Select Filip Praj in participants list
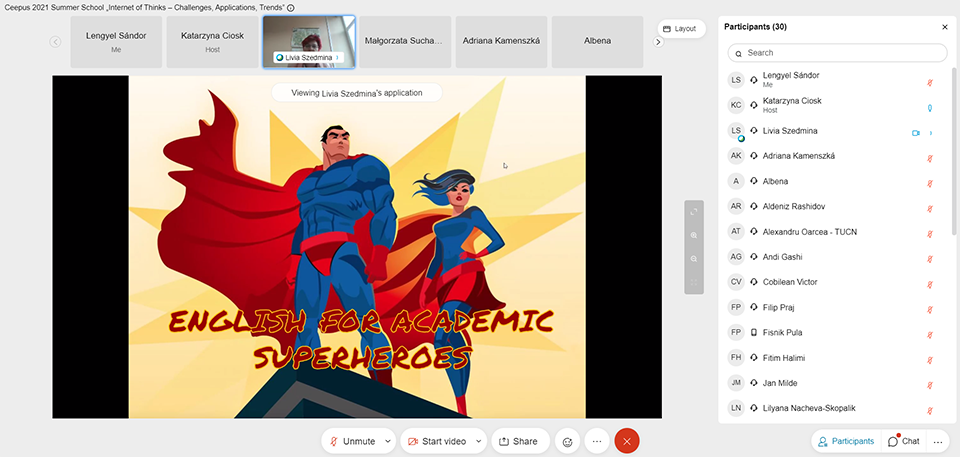This screenshot has width=960, height=457. 833,308
